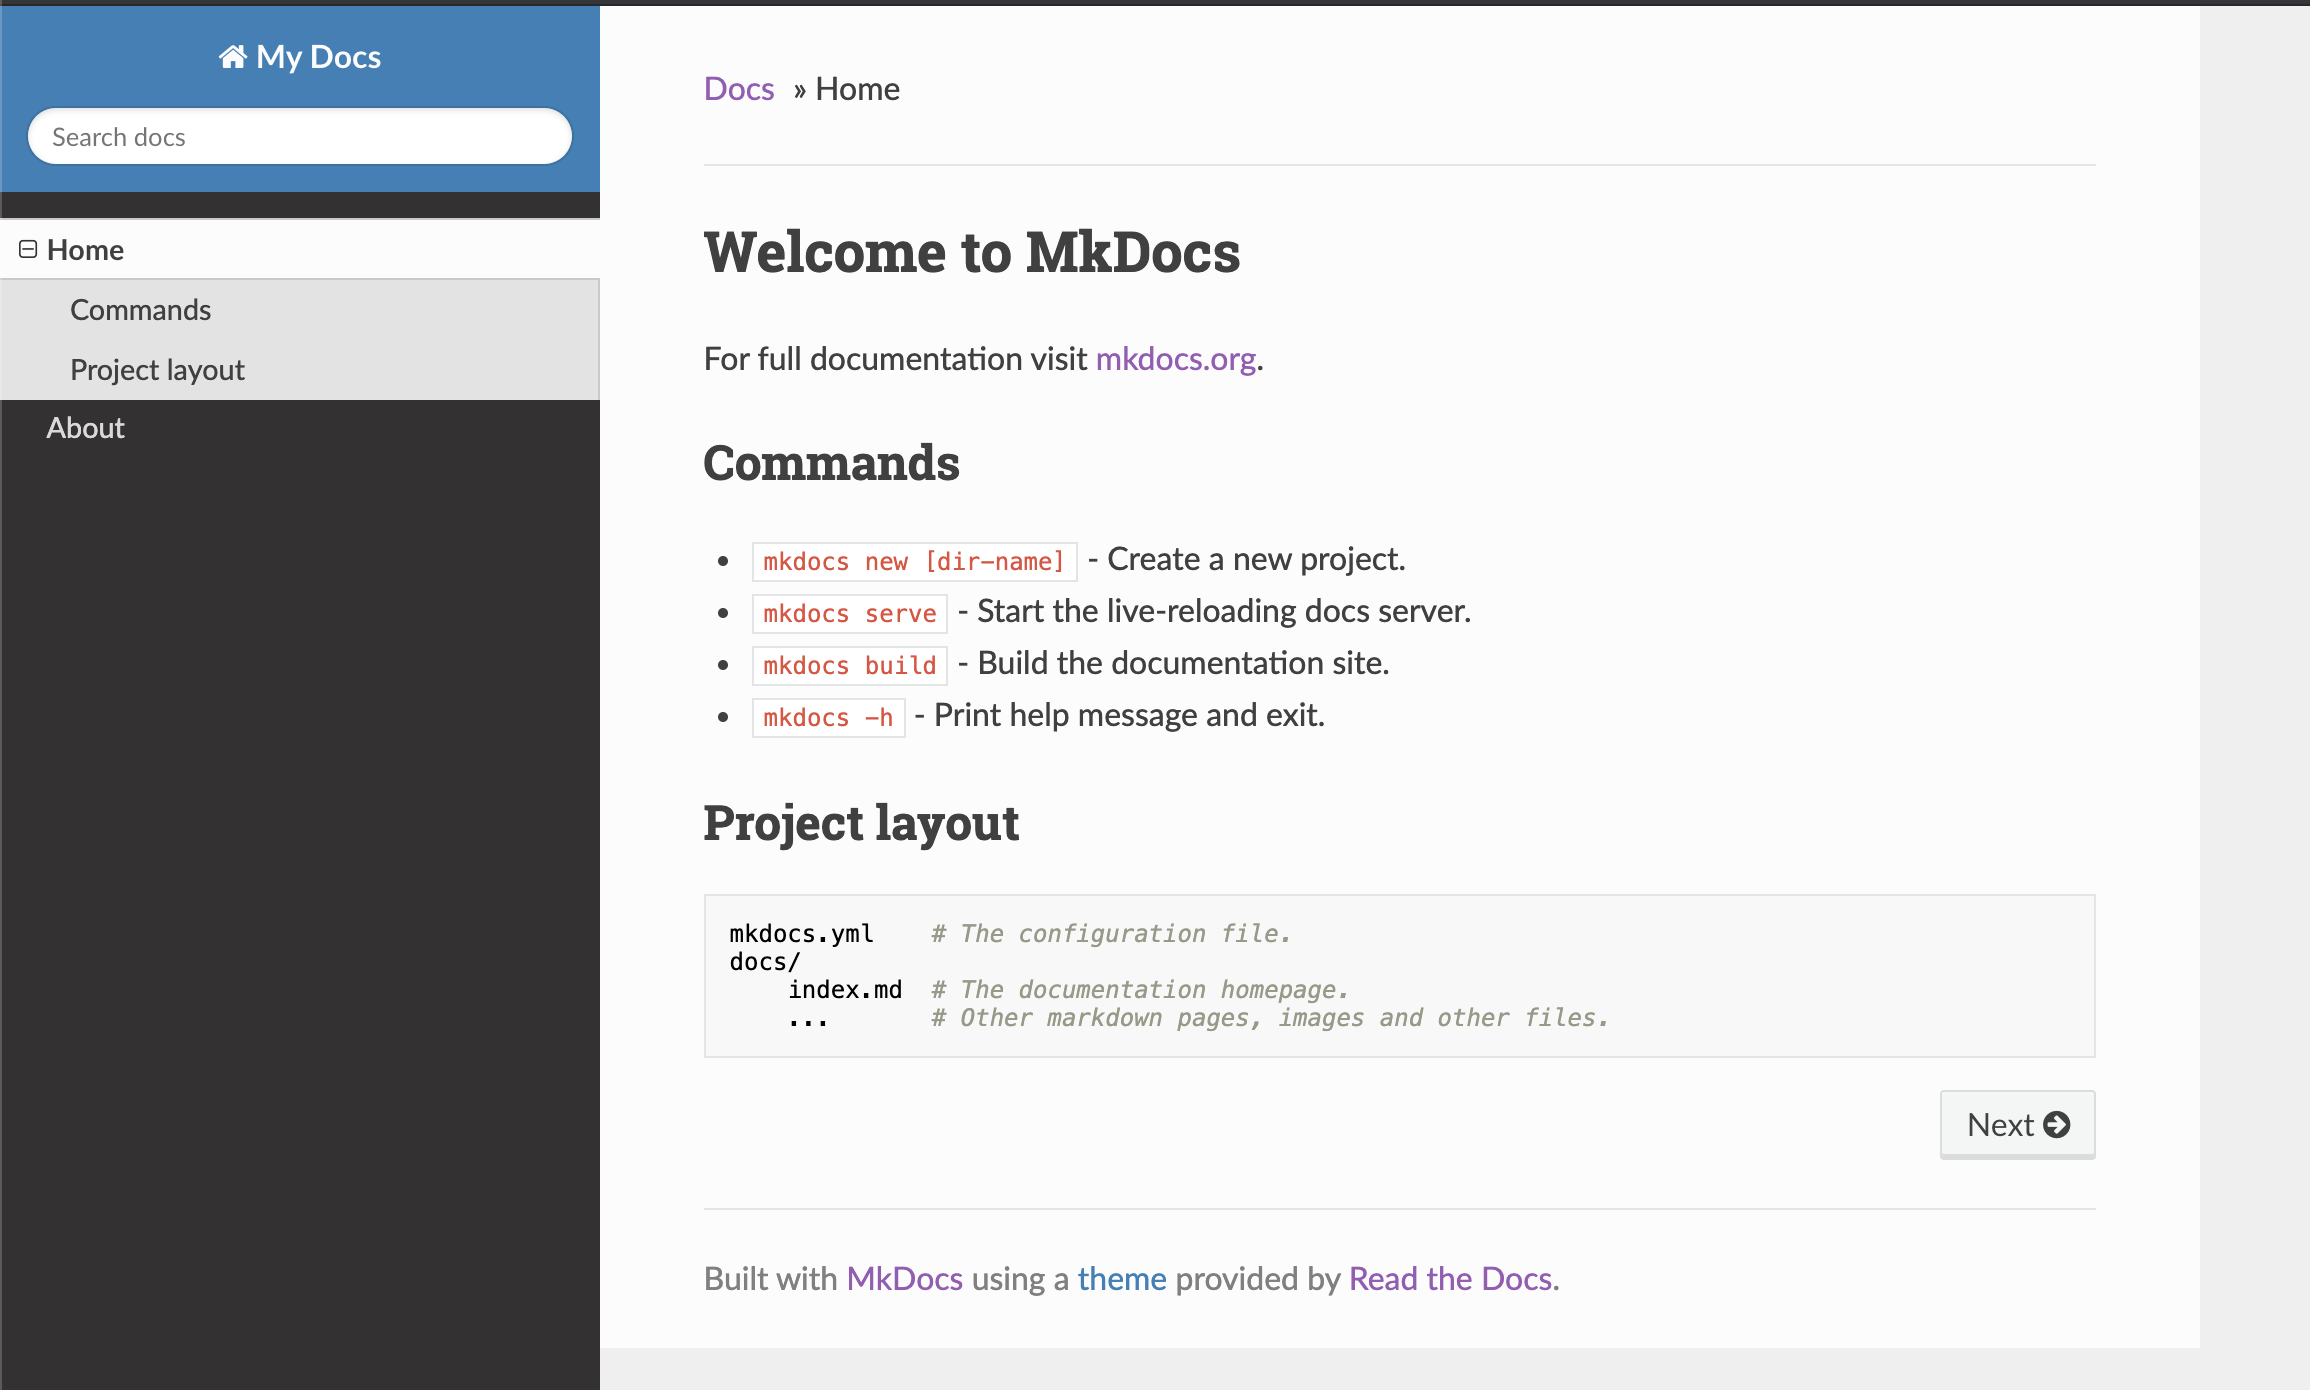
Task: Open the About page from the sidebar
Action: click(300, 428)
